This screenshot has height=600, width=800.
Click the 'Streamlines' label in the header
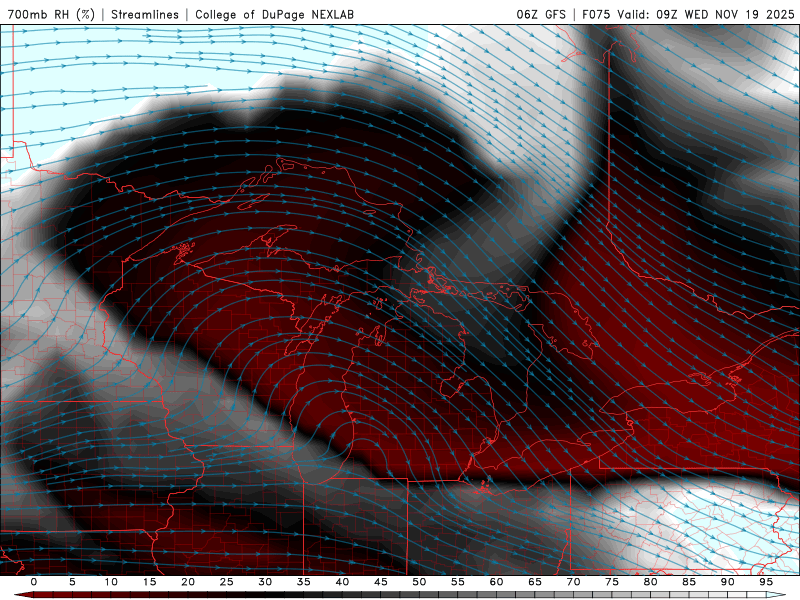pyautogui.click(x=145, y=14)
